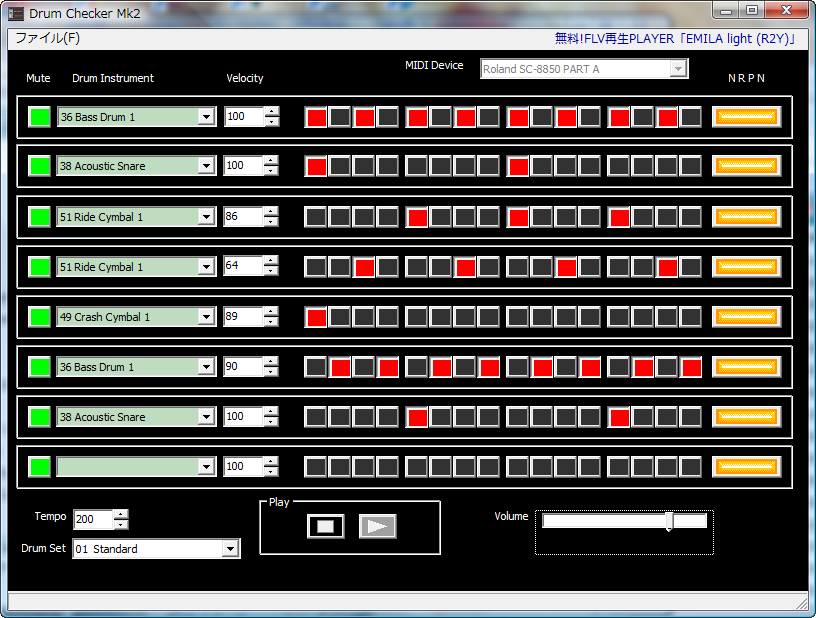This screenshot has height=618, width=816.
Task: Click the velocity field on Crash Cymbal row
Action: pyautogui.click(x=243, y=316)
